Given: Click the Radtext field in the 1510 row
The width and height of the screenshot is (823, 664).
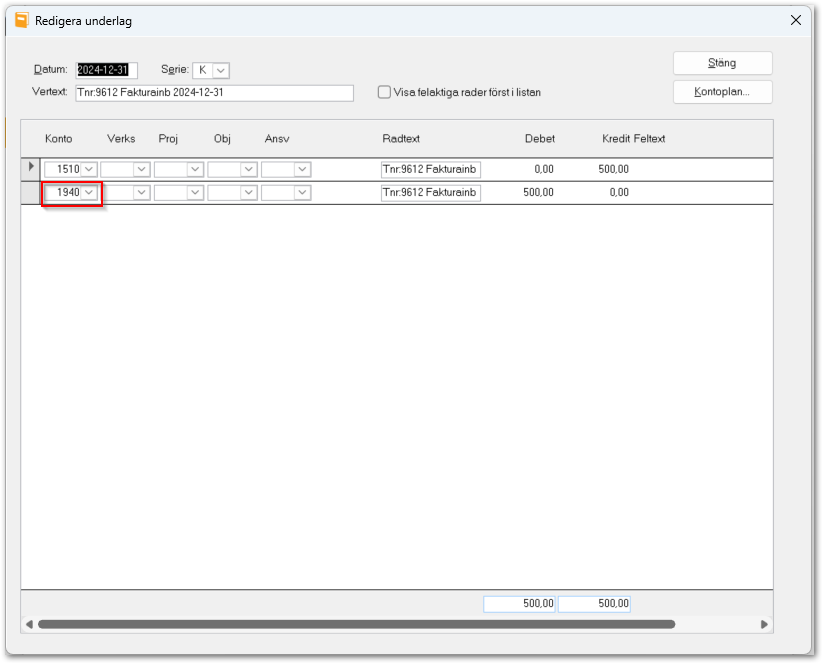Looking at the screenshot, I should click(x=430, y=169).
